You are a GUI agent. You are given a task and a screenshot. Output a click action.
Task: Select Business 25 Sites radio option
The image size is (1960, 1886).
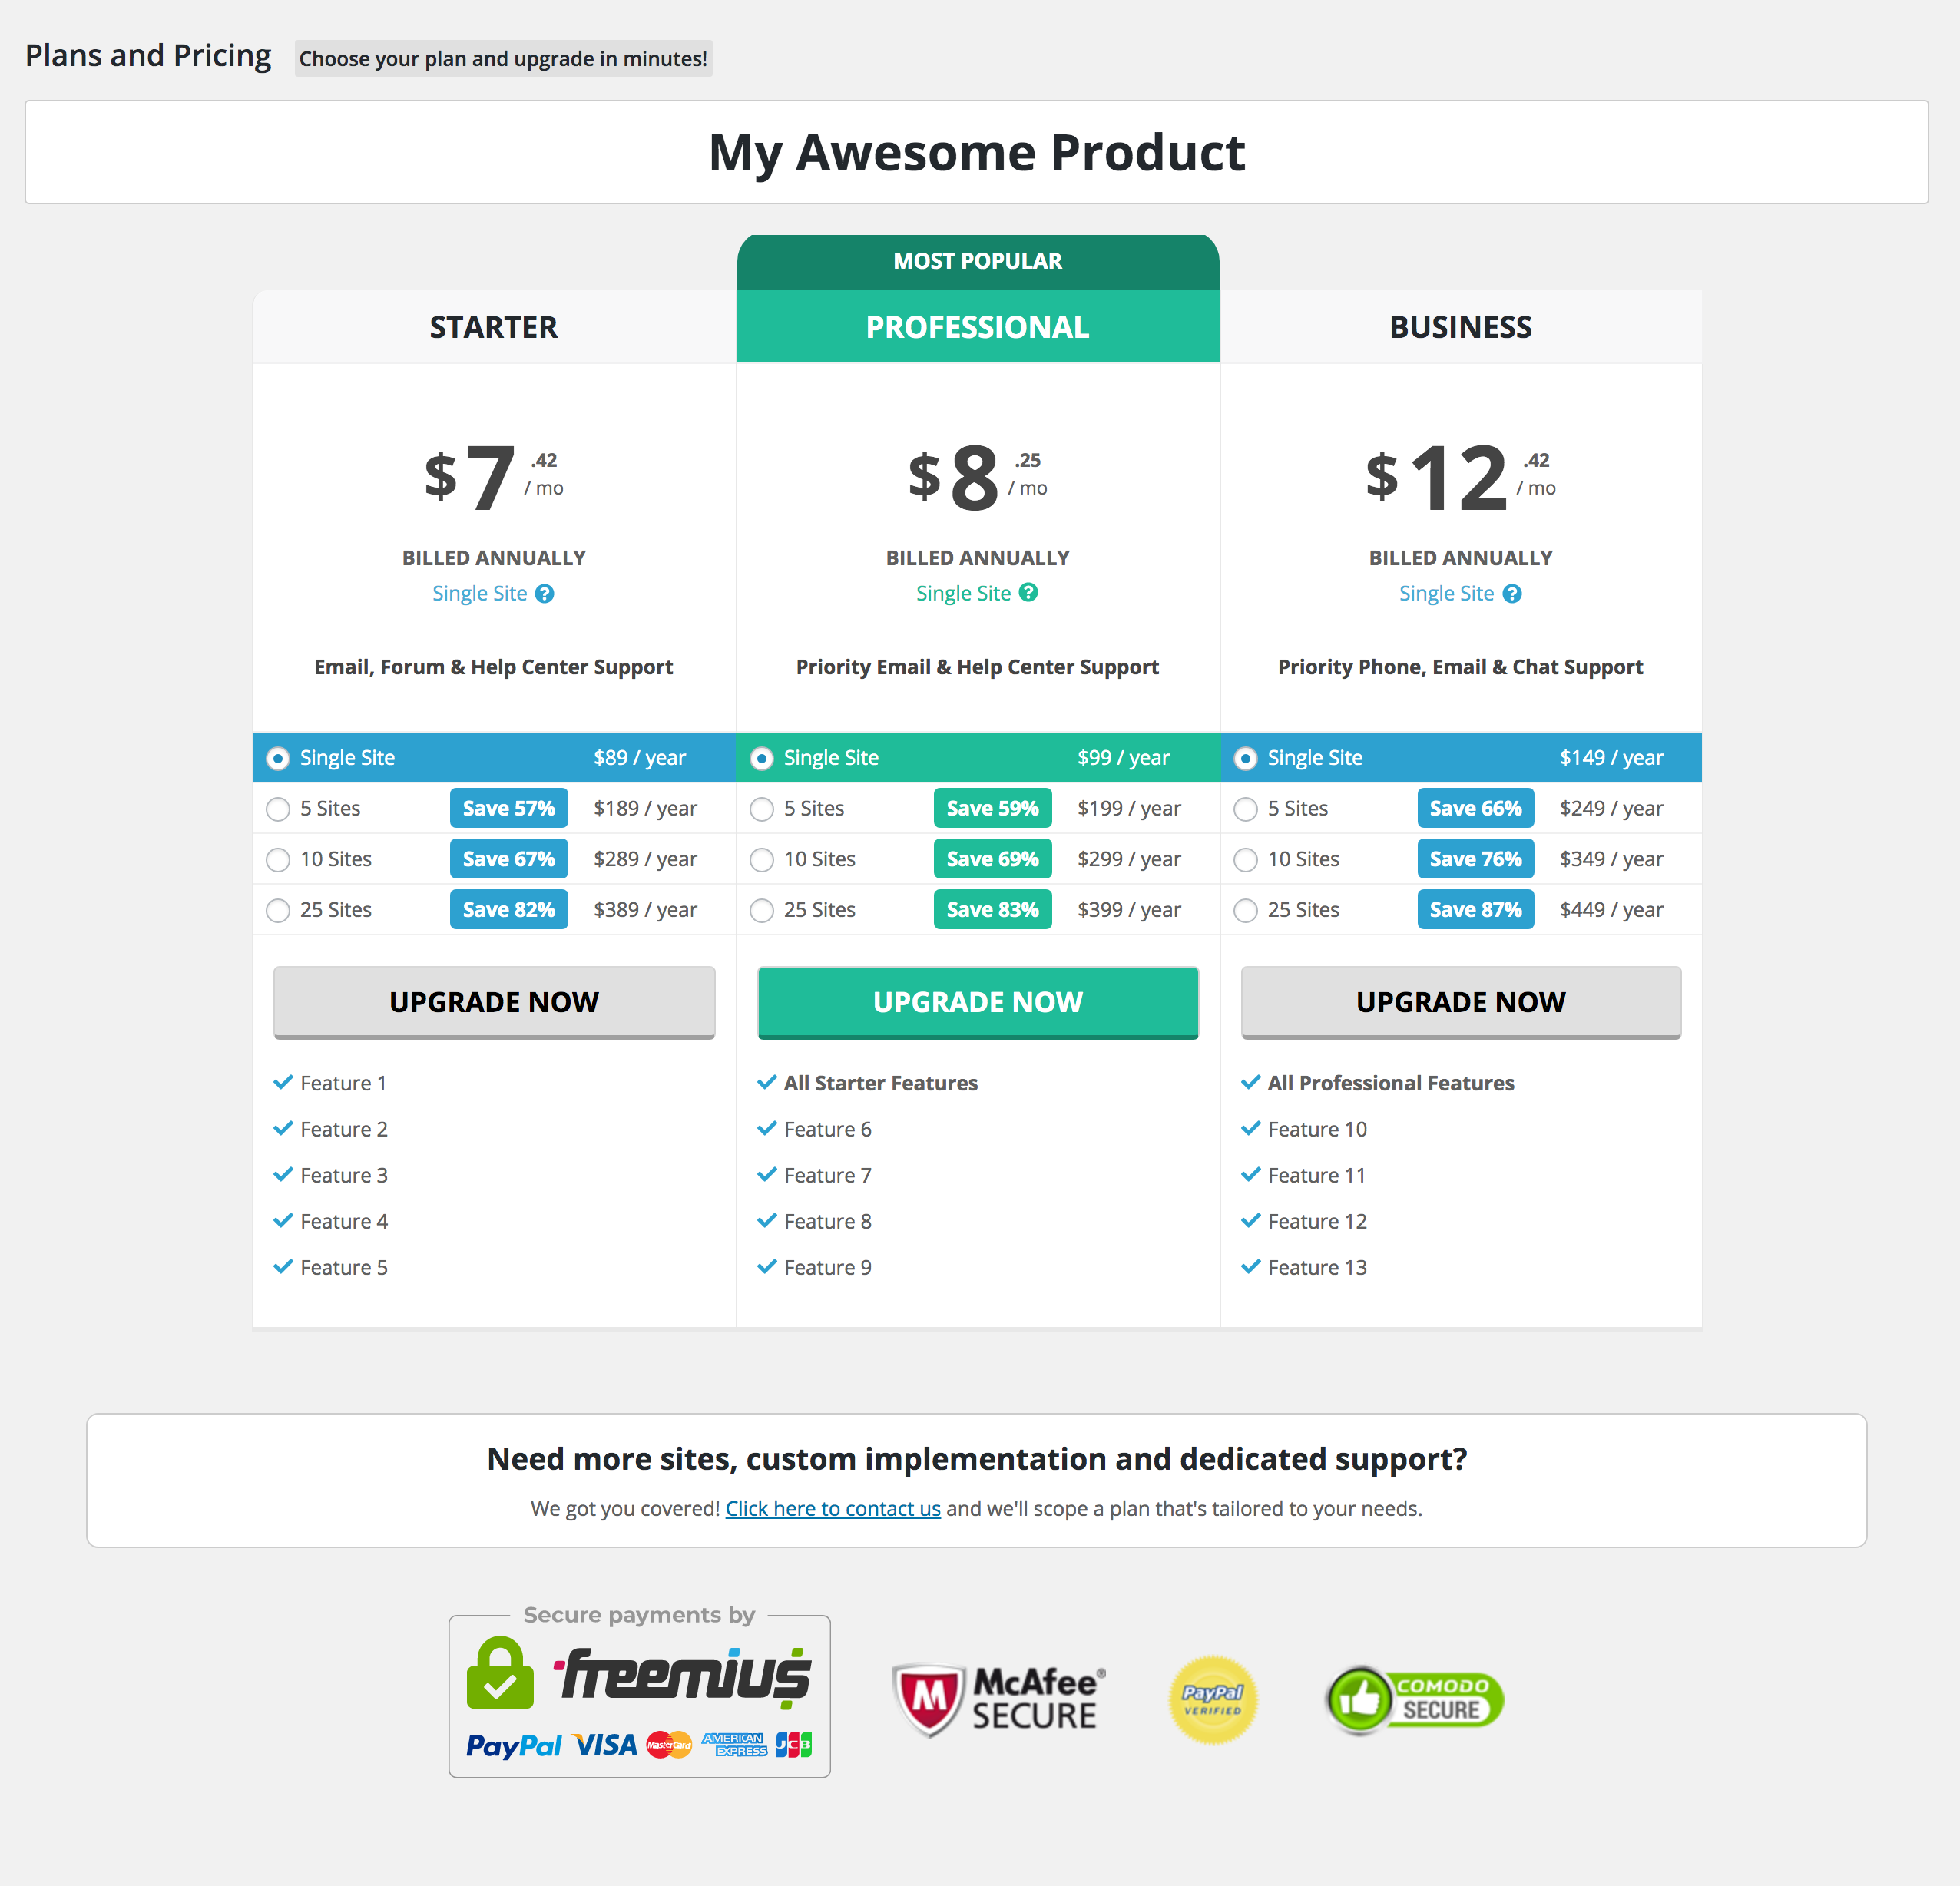point(1245,911)
